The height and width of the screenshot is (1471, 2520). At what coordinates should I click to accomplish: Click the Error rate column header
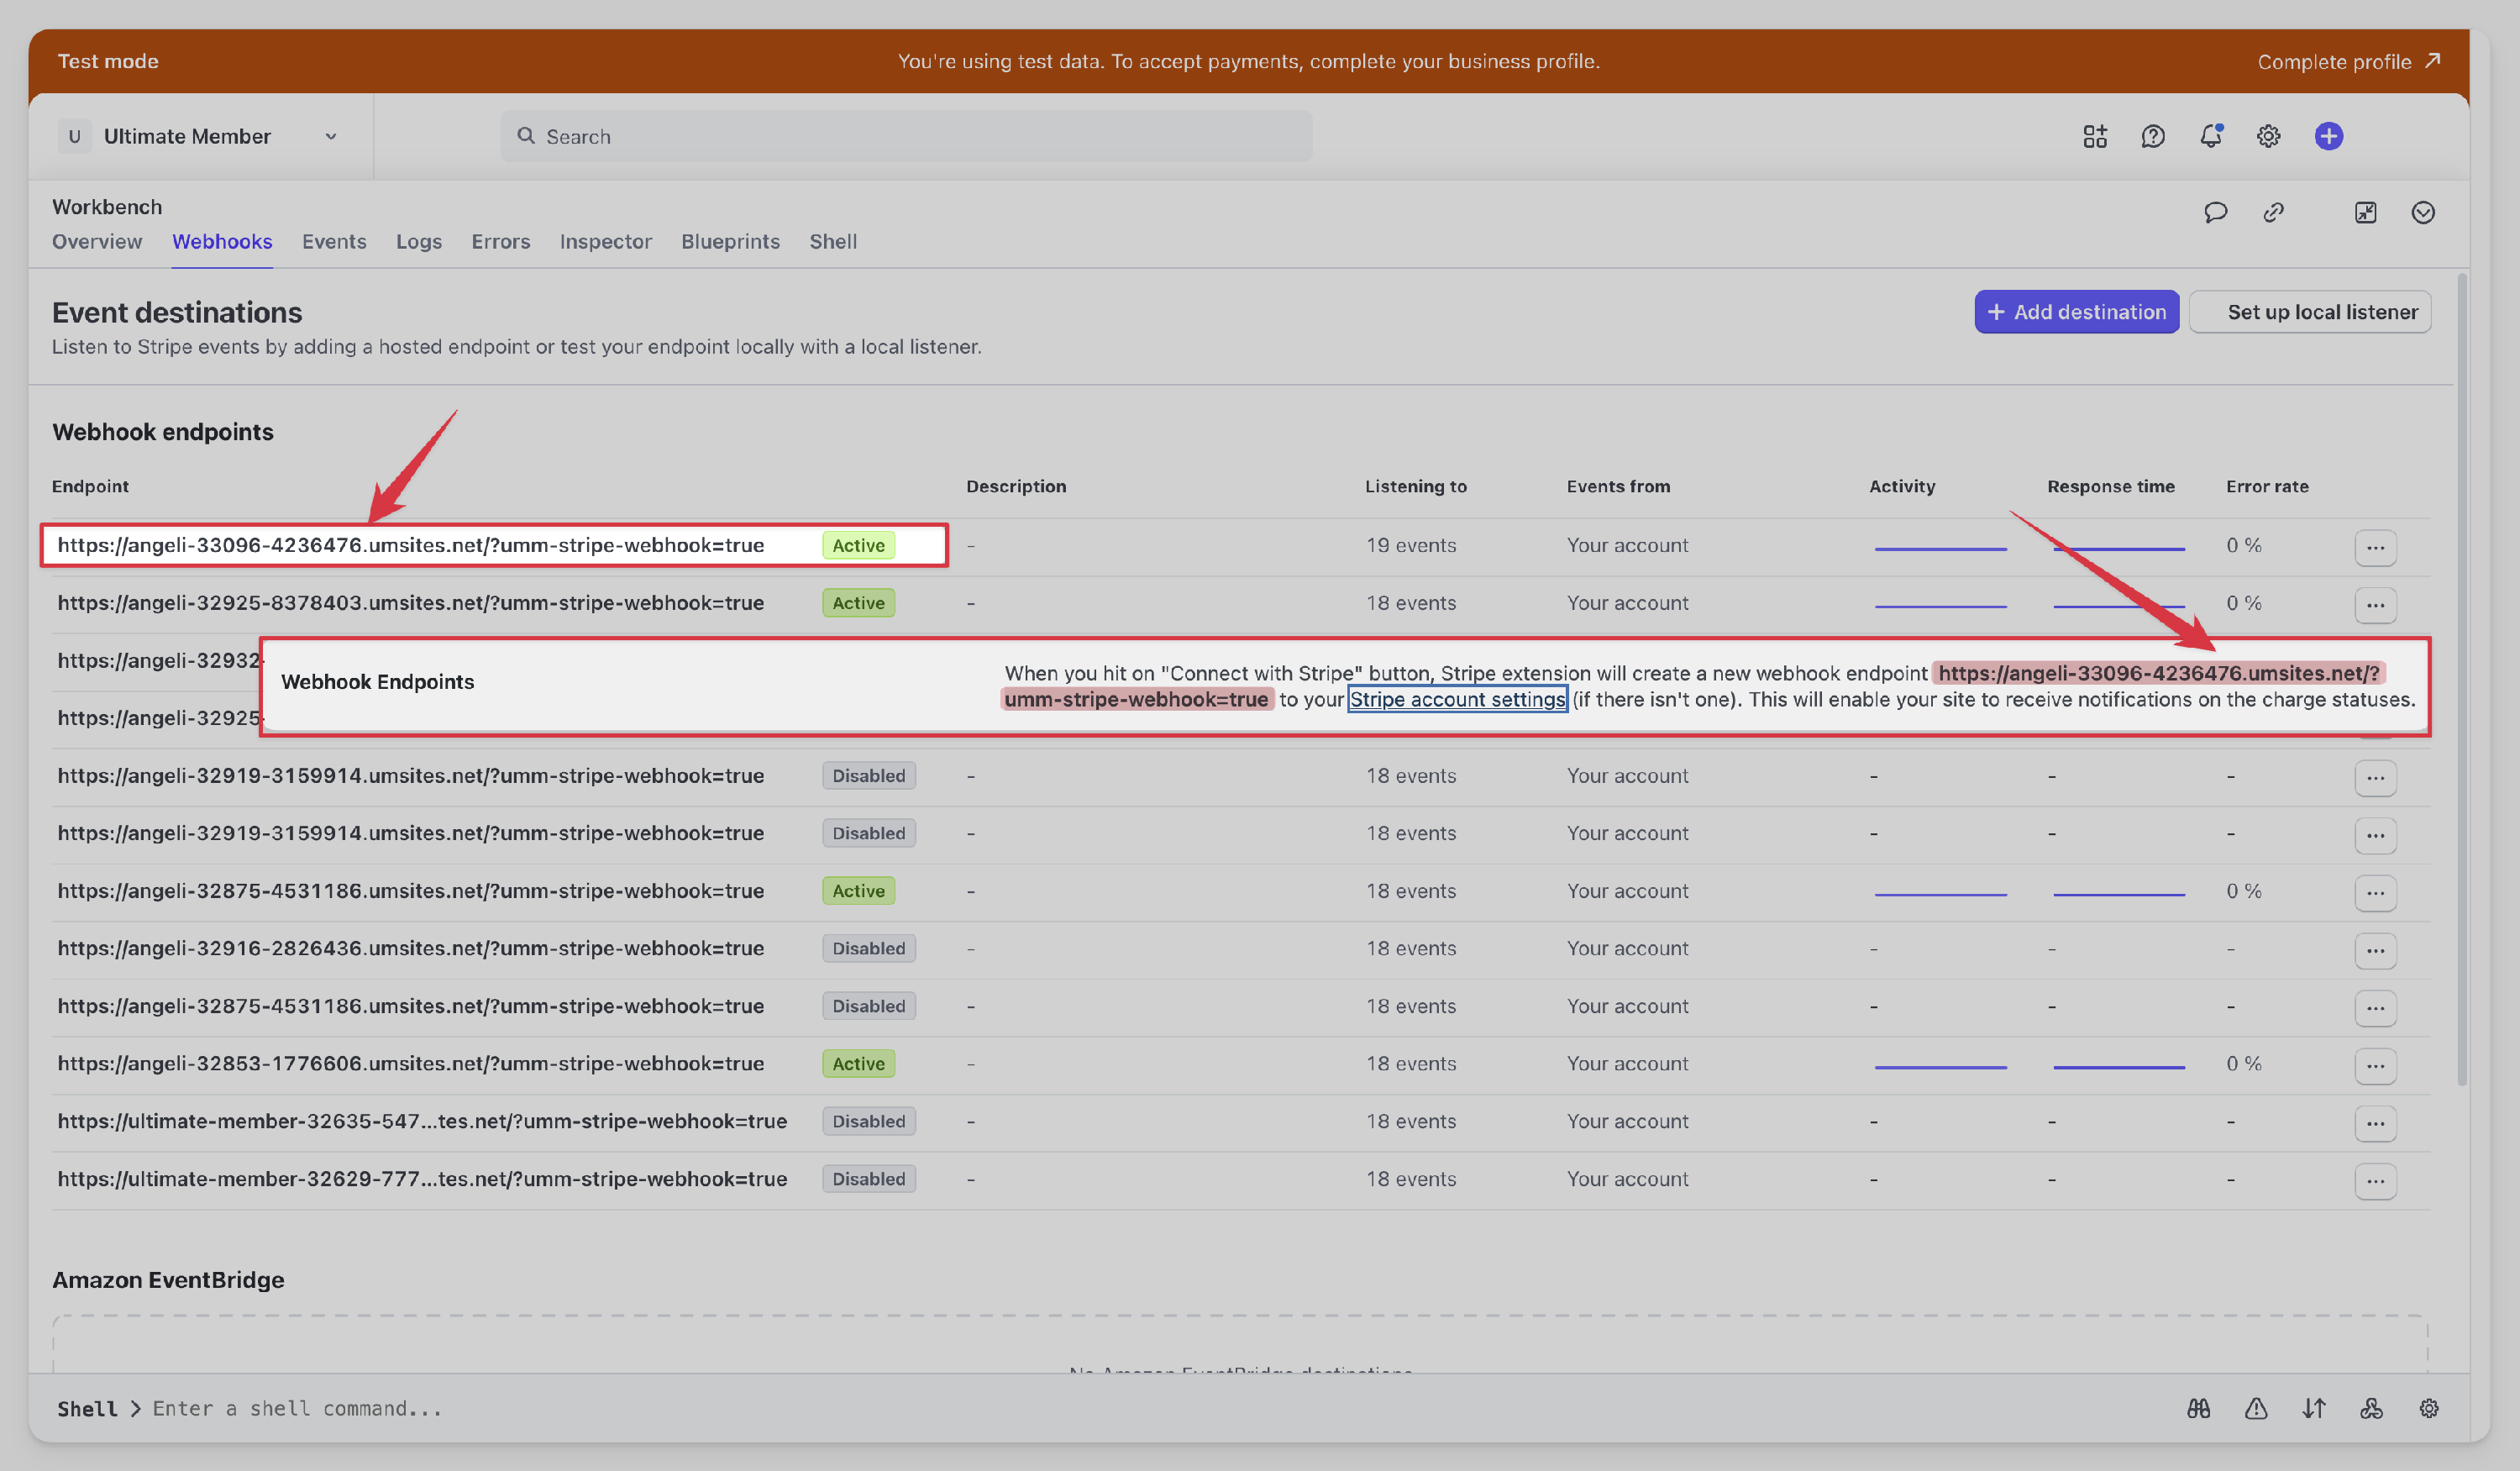click(2267, 486)
